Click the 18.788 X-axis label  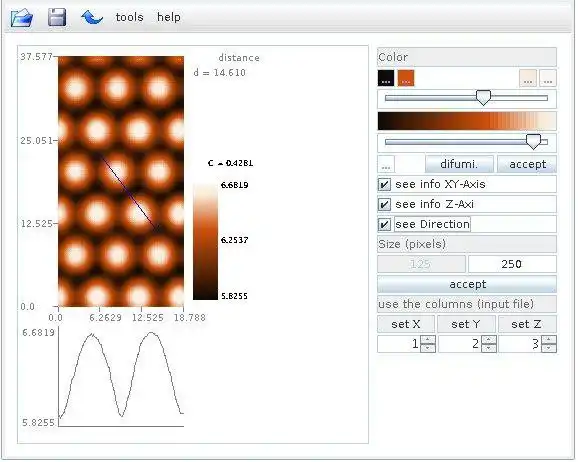point(189,317)
